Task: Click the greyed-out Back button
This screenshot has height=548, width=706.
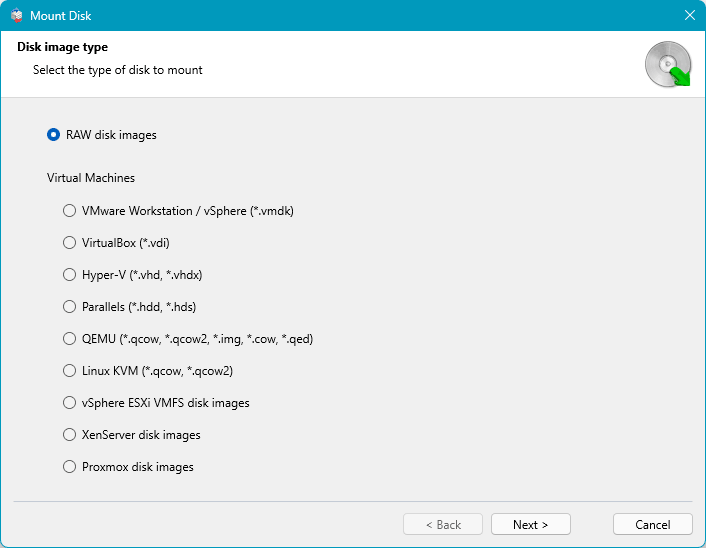Action: 443,525
